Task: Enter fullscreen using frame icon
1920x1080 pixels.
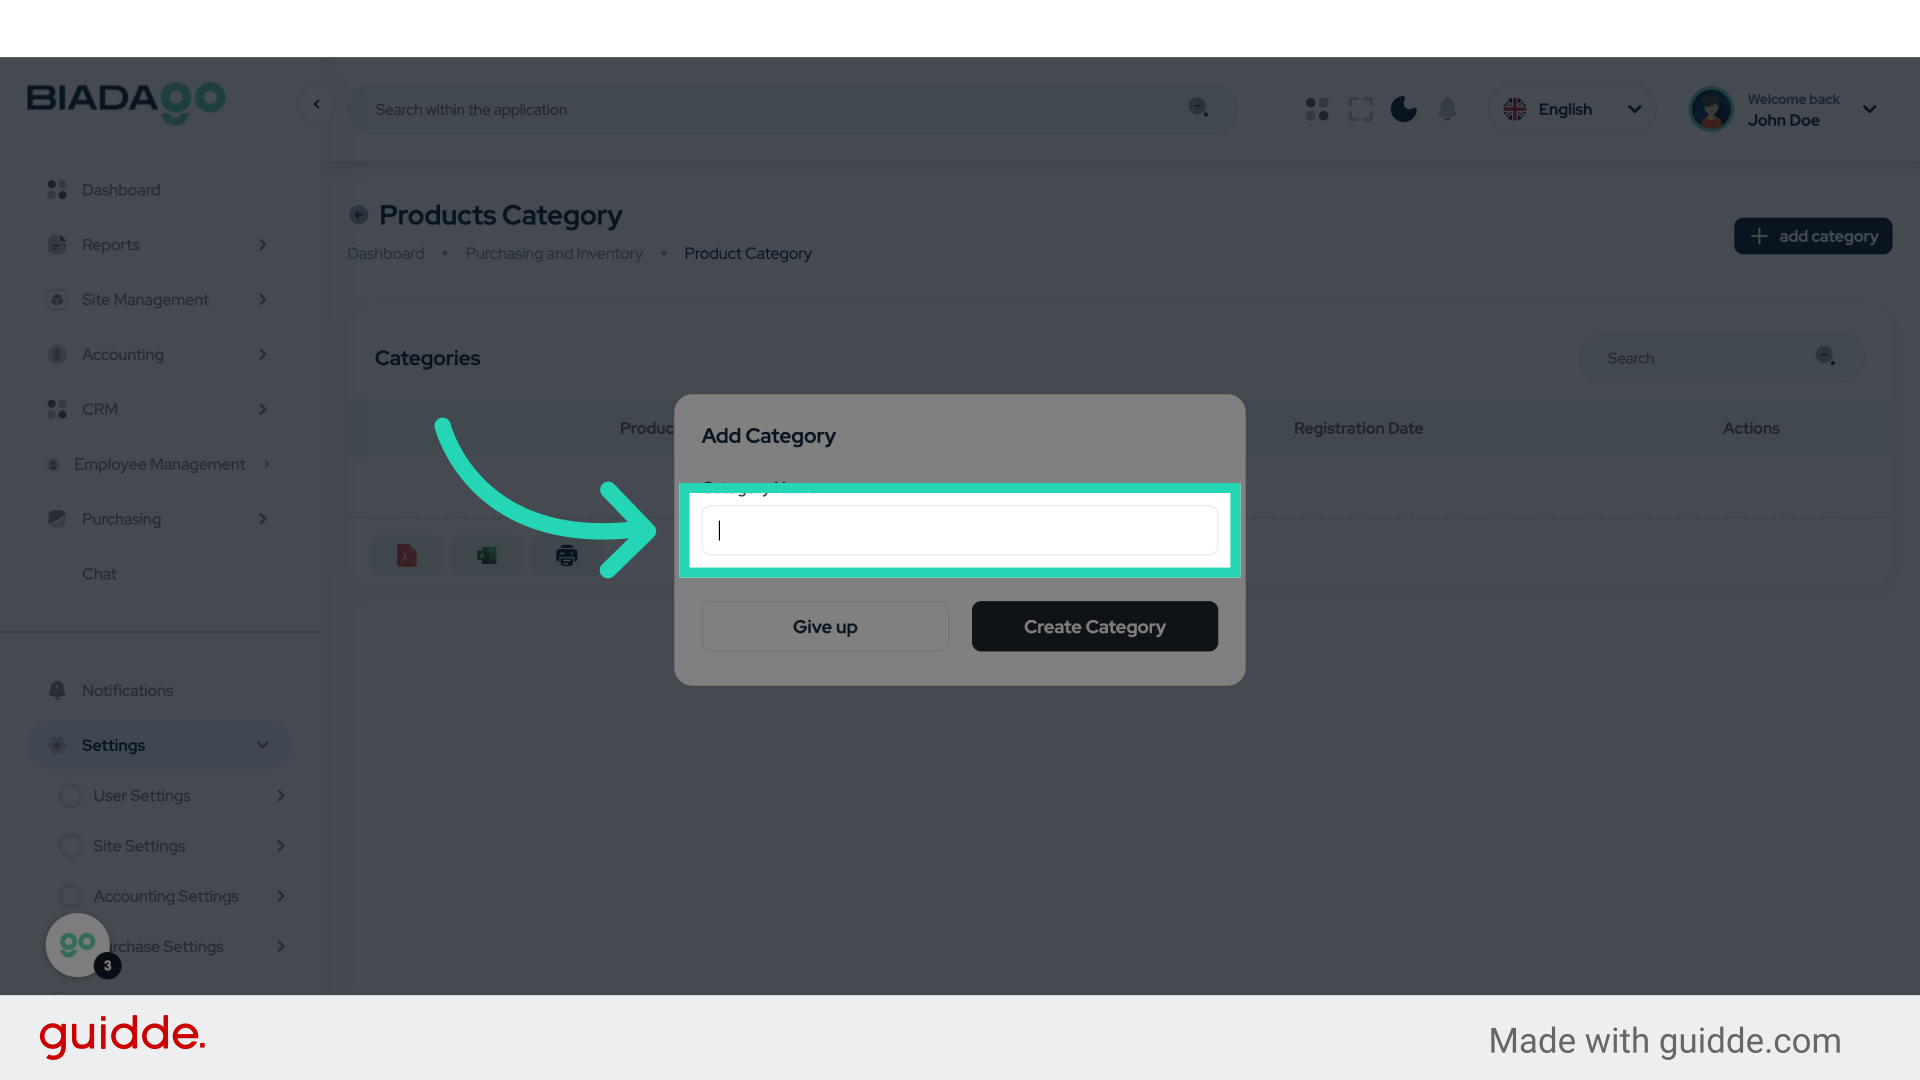Action: 1360,109
